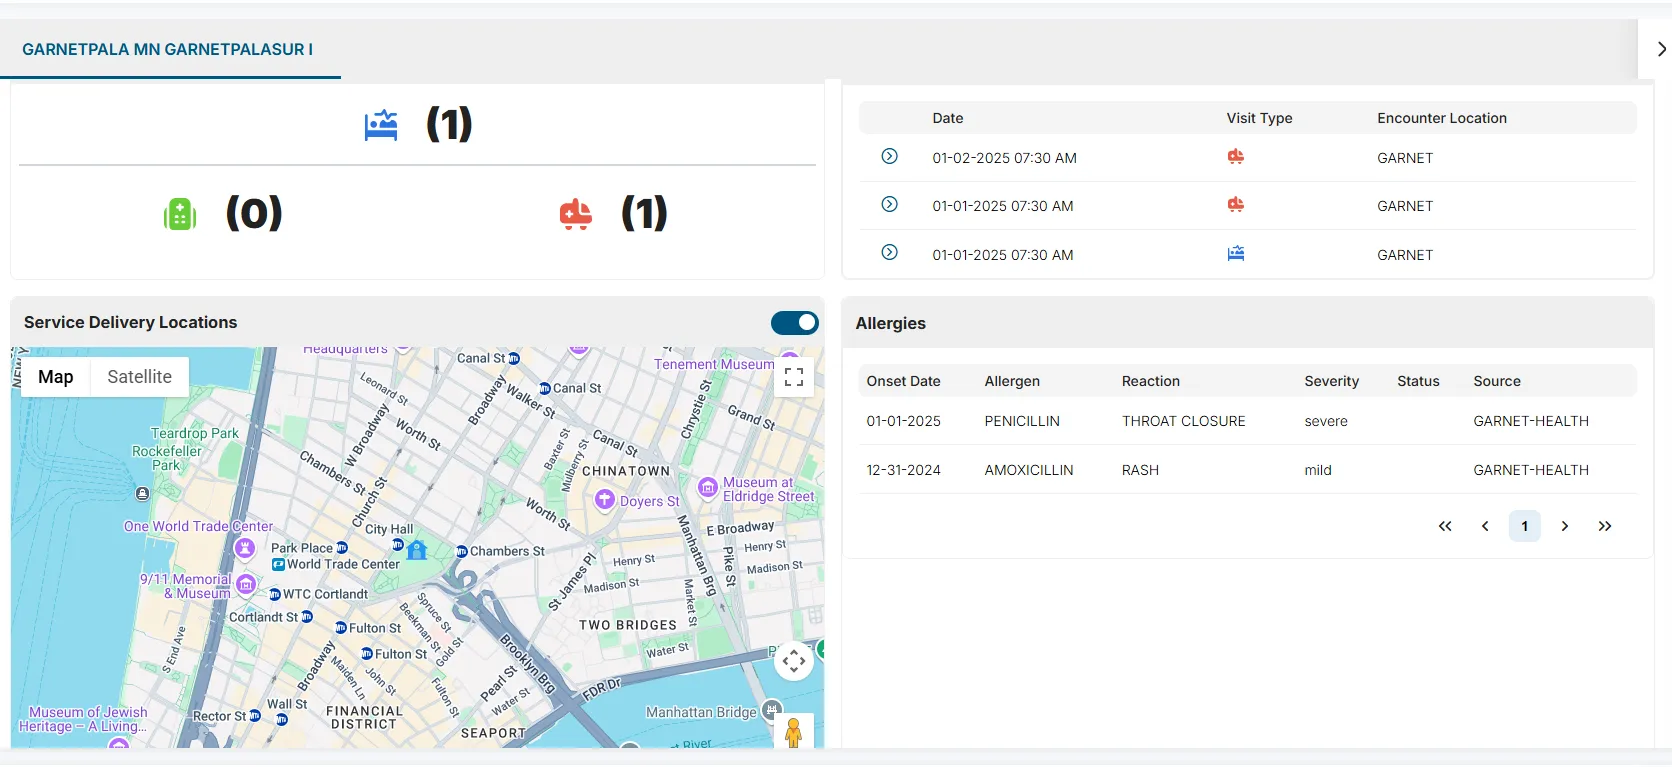Click the Park Place subway station icon
The height and width of the screenshot is (767, 1672).
(x=342, y=548)
